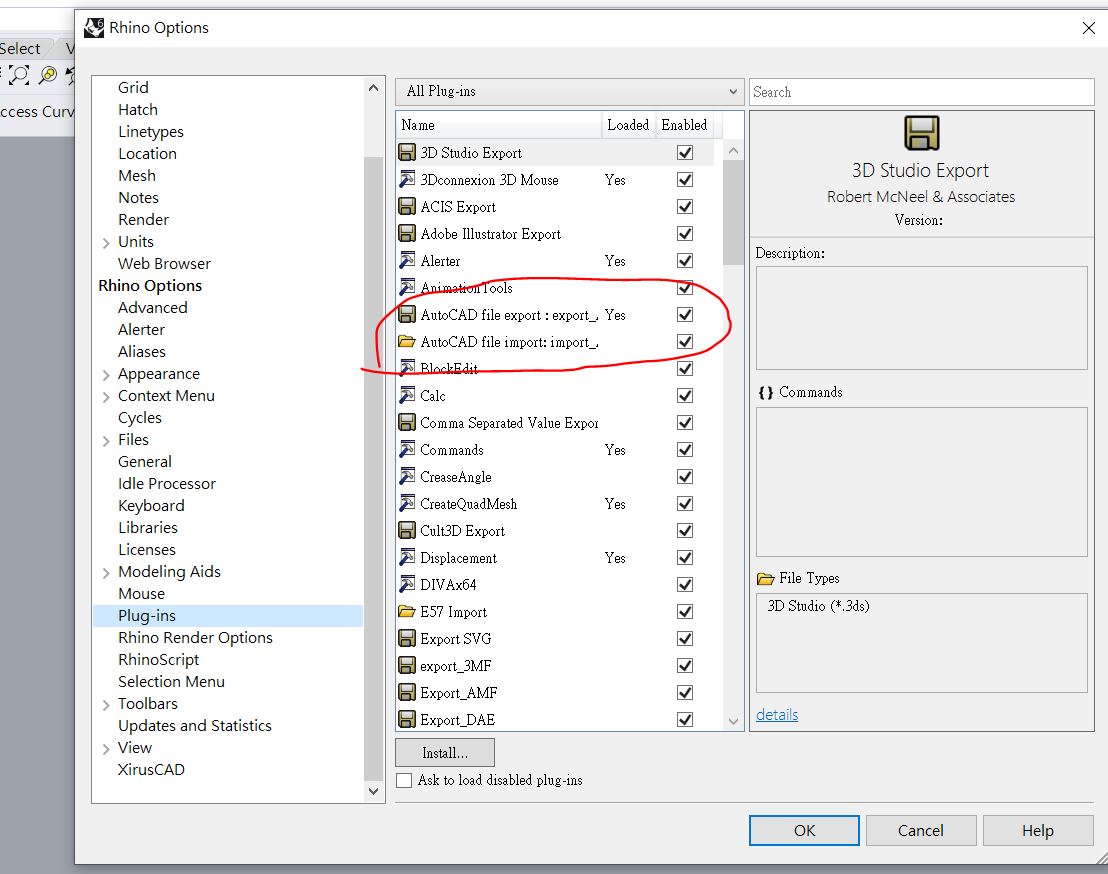Image resolution: width=1108 pixels, height=874 pixels.
Task: Click the 3D Studio Export plug-in icon
Action: point(407,153)
